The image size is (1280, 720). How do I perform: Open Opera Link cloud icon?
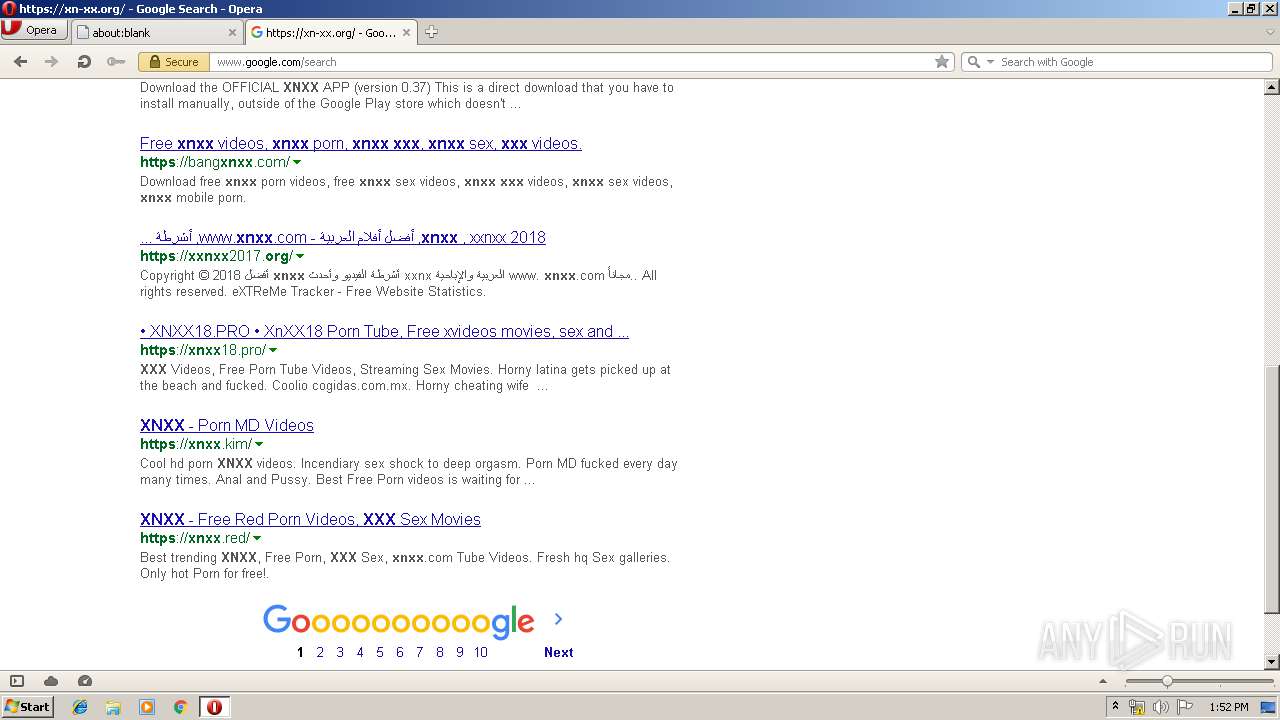(x=51, y=681)
